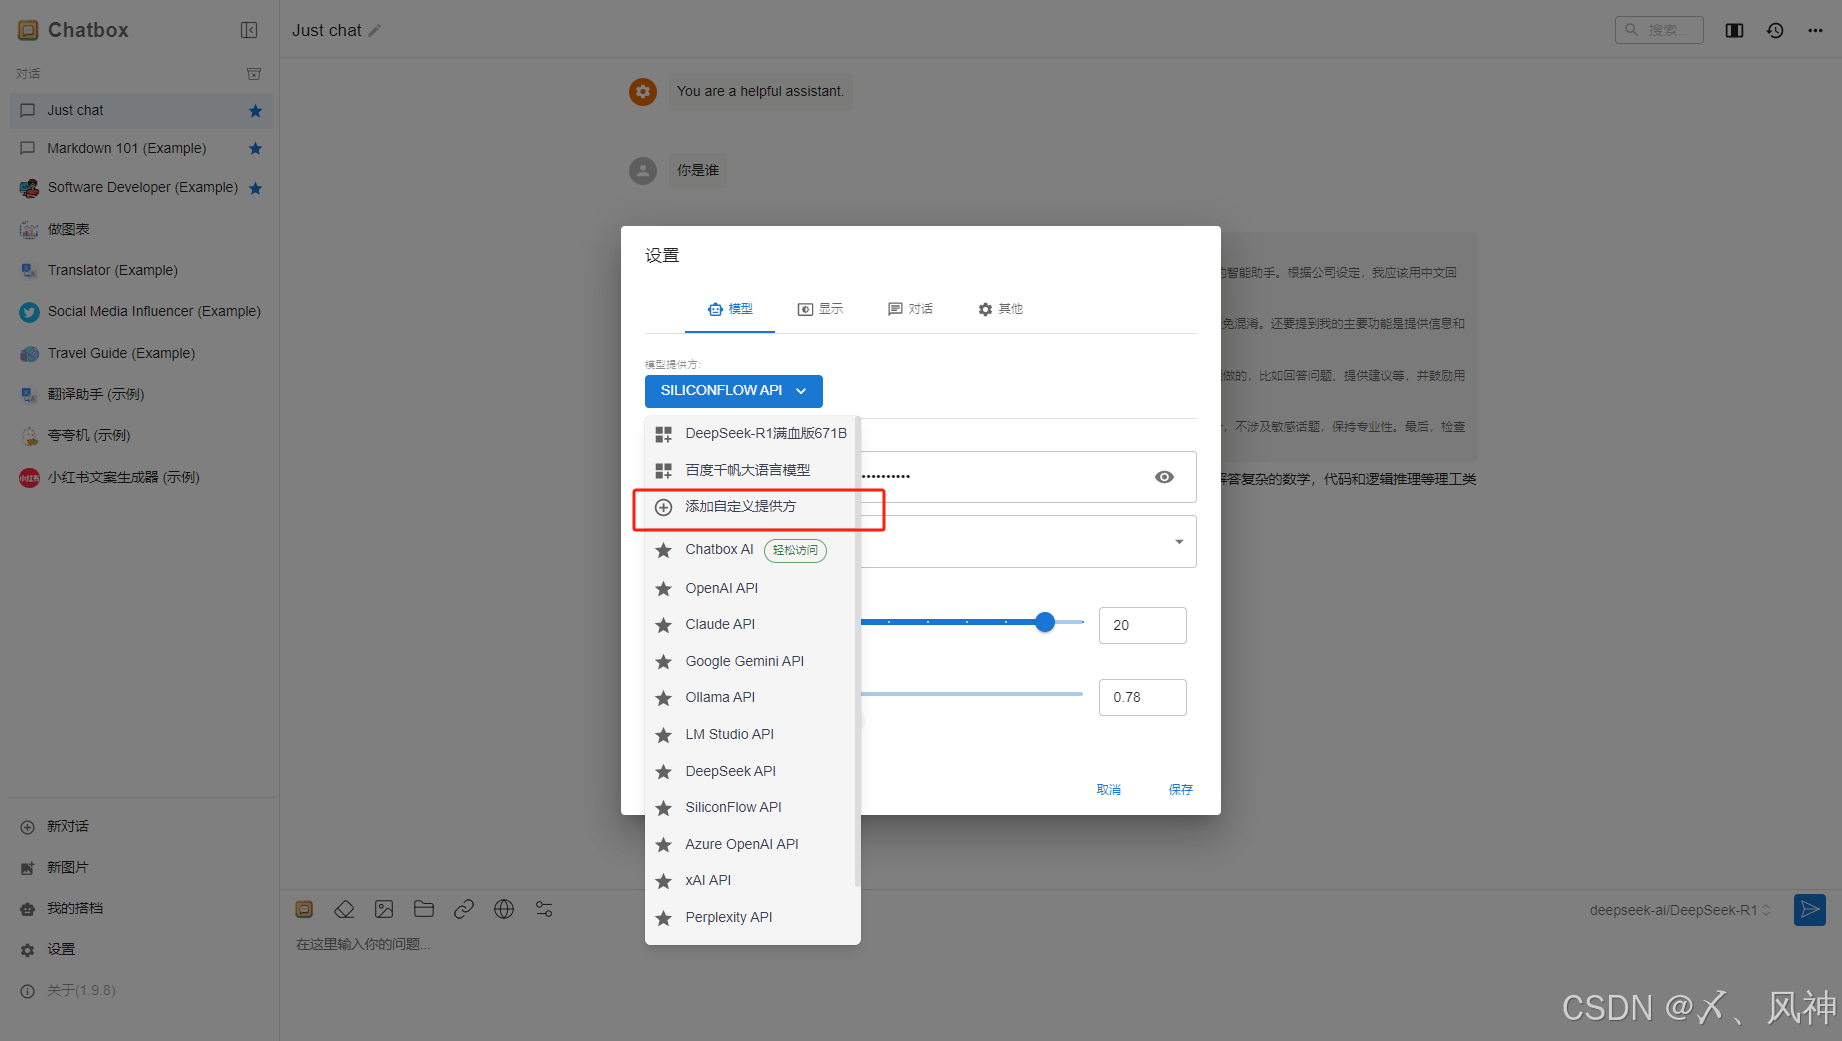Open 设置 in the sidebar

tap(141, 949)
